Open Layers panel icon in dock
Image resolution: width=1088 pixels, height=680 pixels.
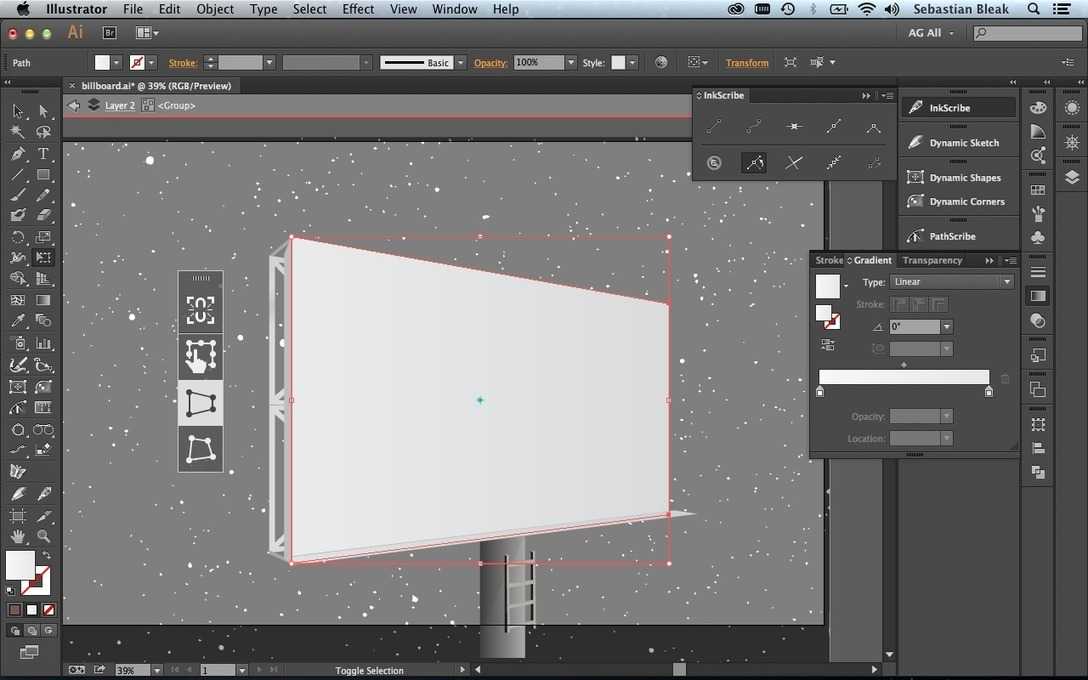1072,178
